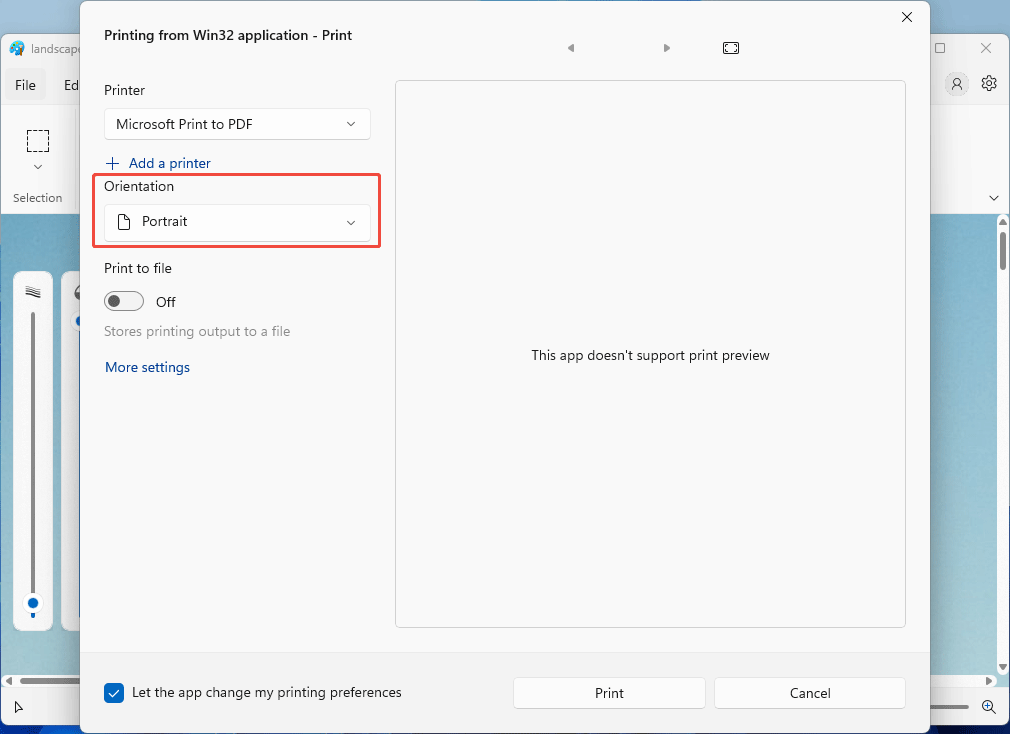Maximize the Paint window
The image size is (1010, 734).
point(940,48)
